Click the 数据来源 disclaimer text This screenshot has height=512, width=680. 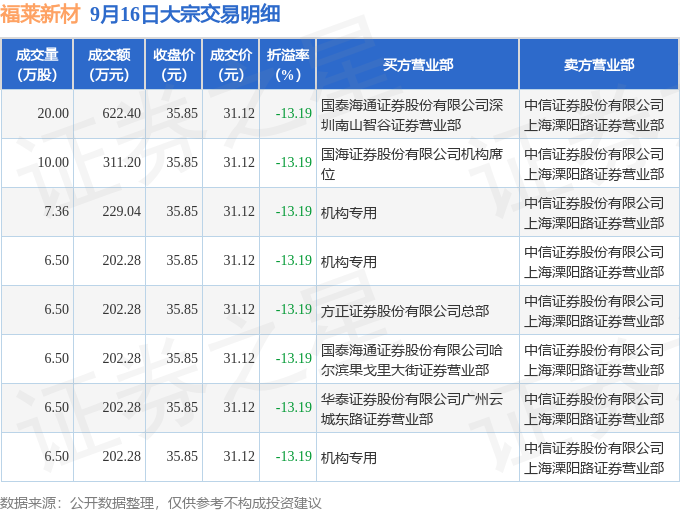pyautogui.click(x=160, y=503)
